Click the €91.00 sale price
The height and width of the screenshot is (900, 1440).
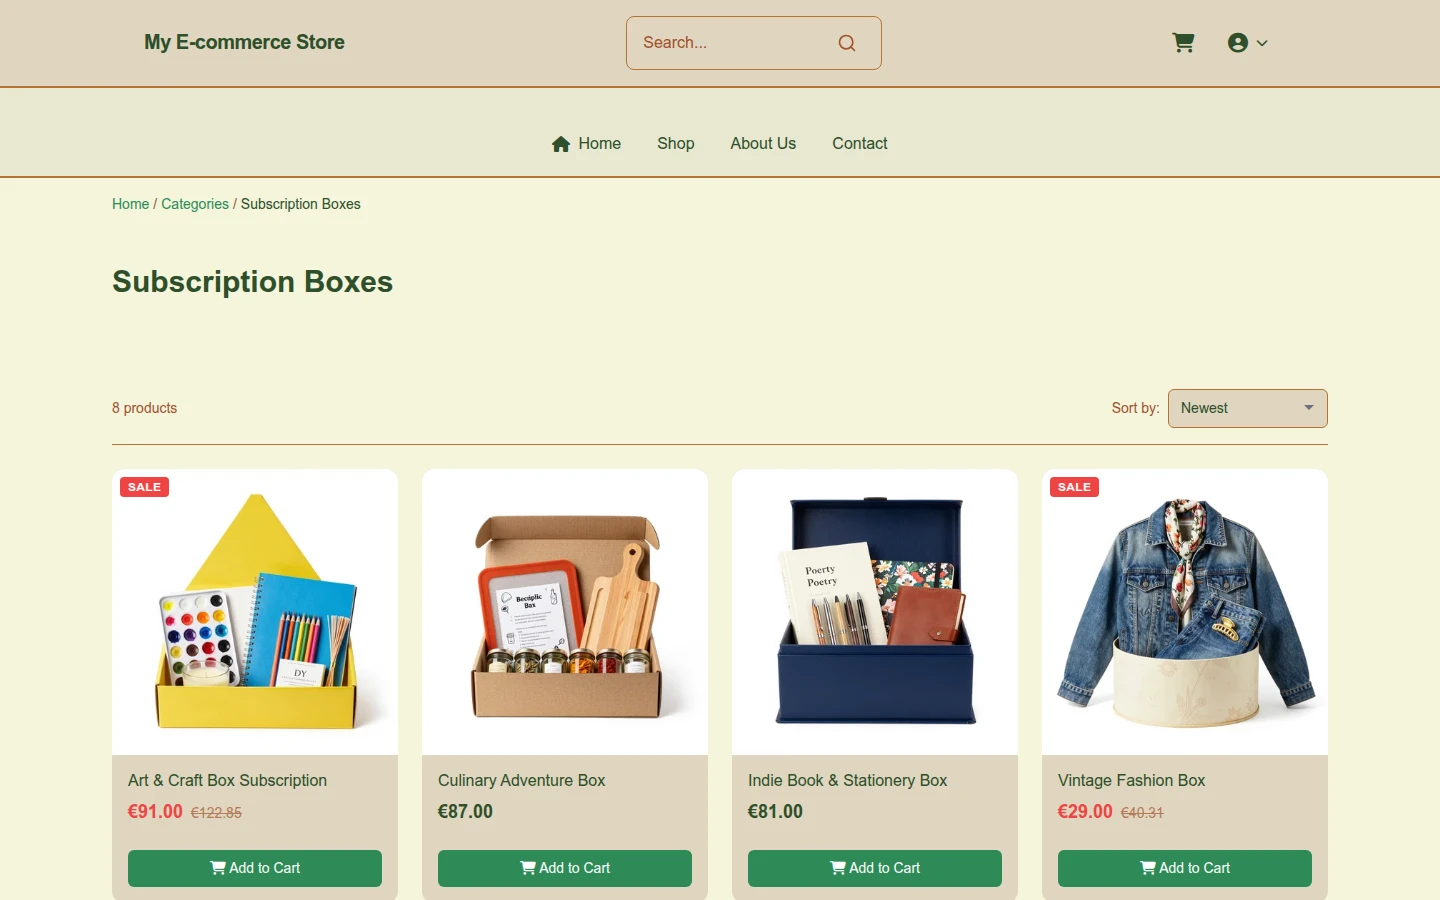click(155, 811)
